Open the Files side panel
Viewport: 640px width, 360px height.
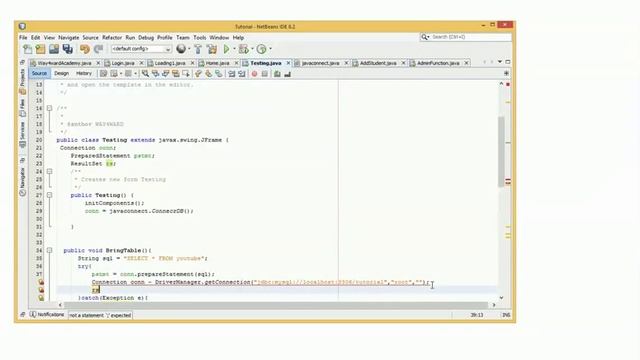point(22,108)
